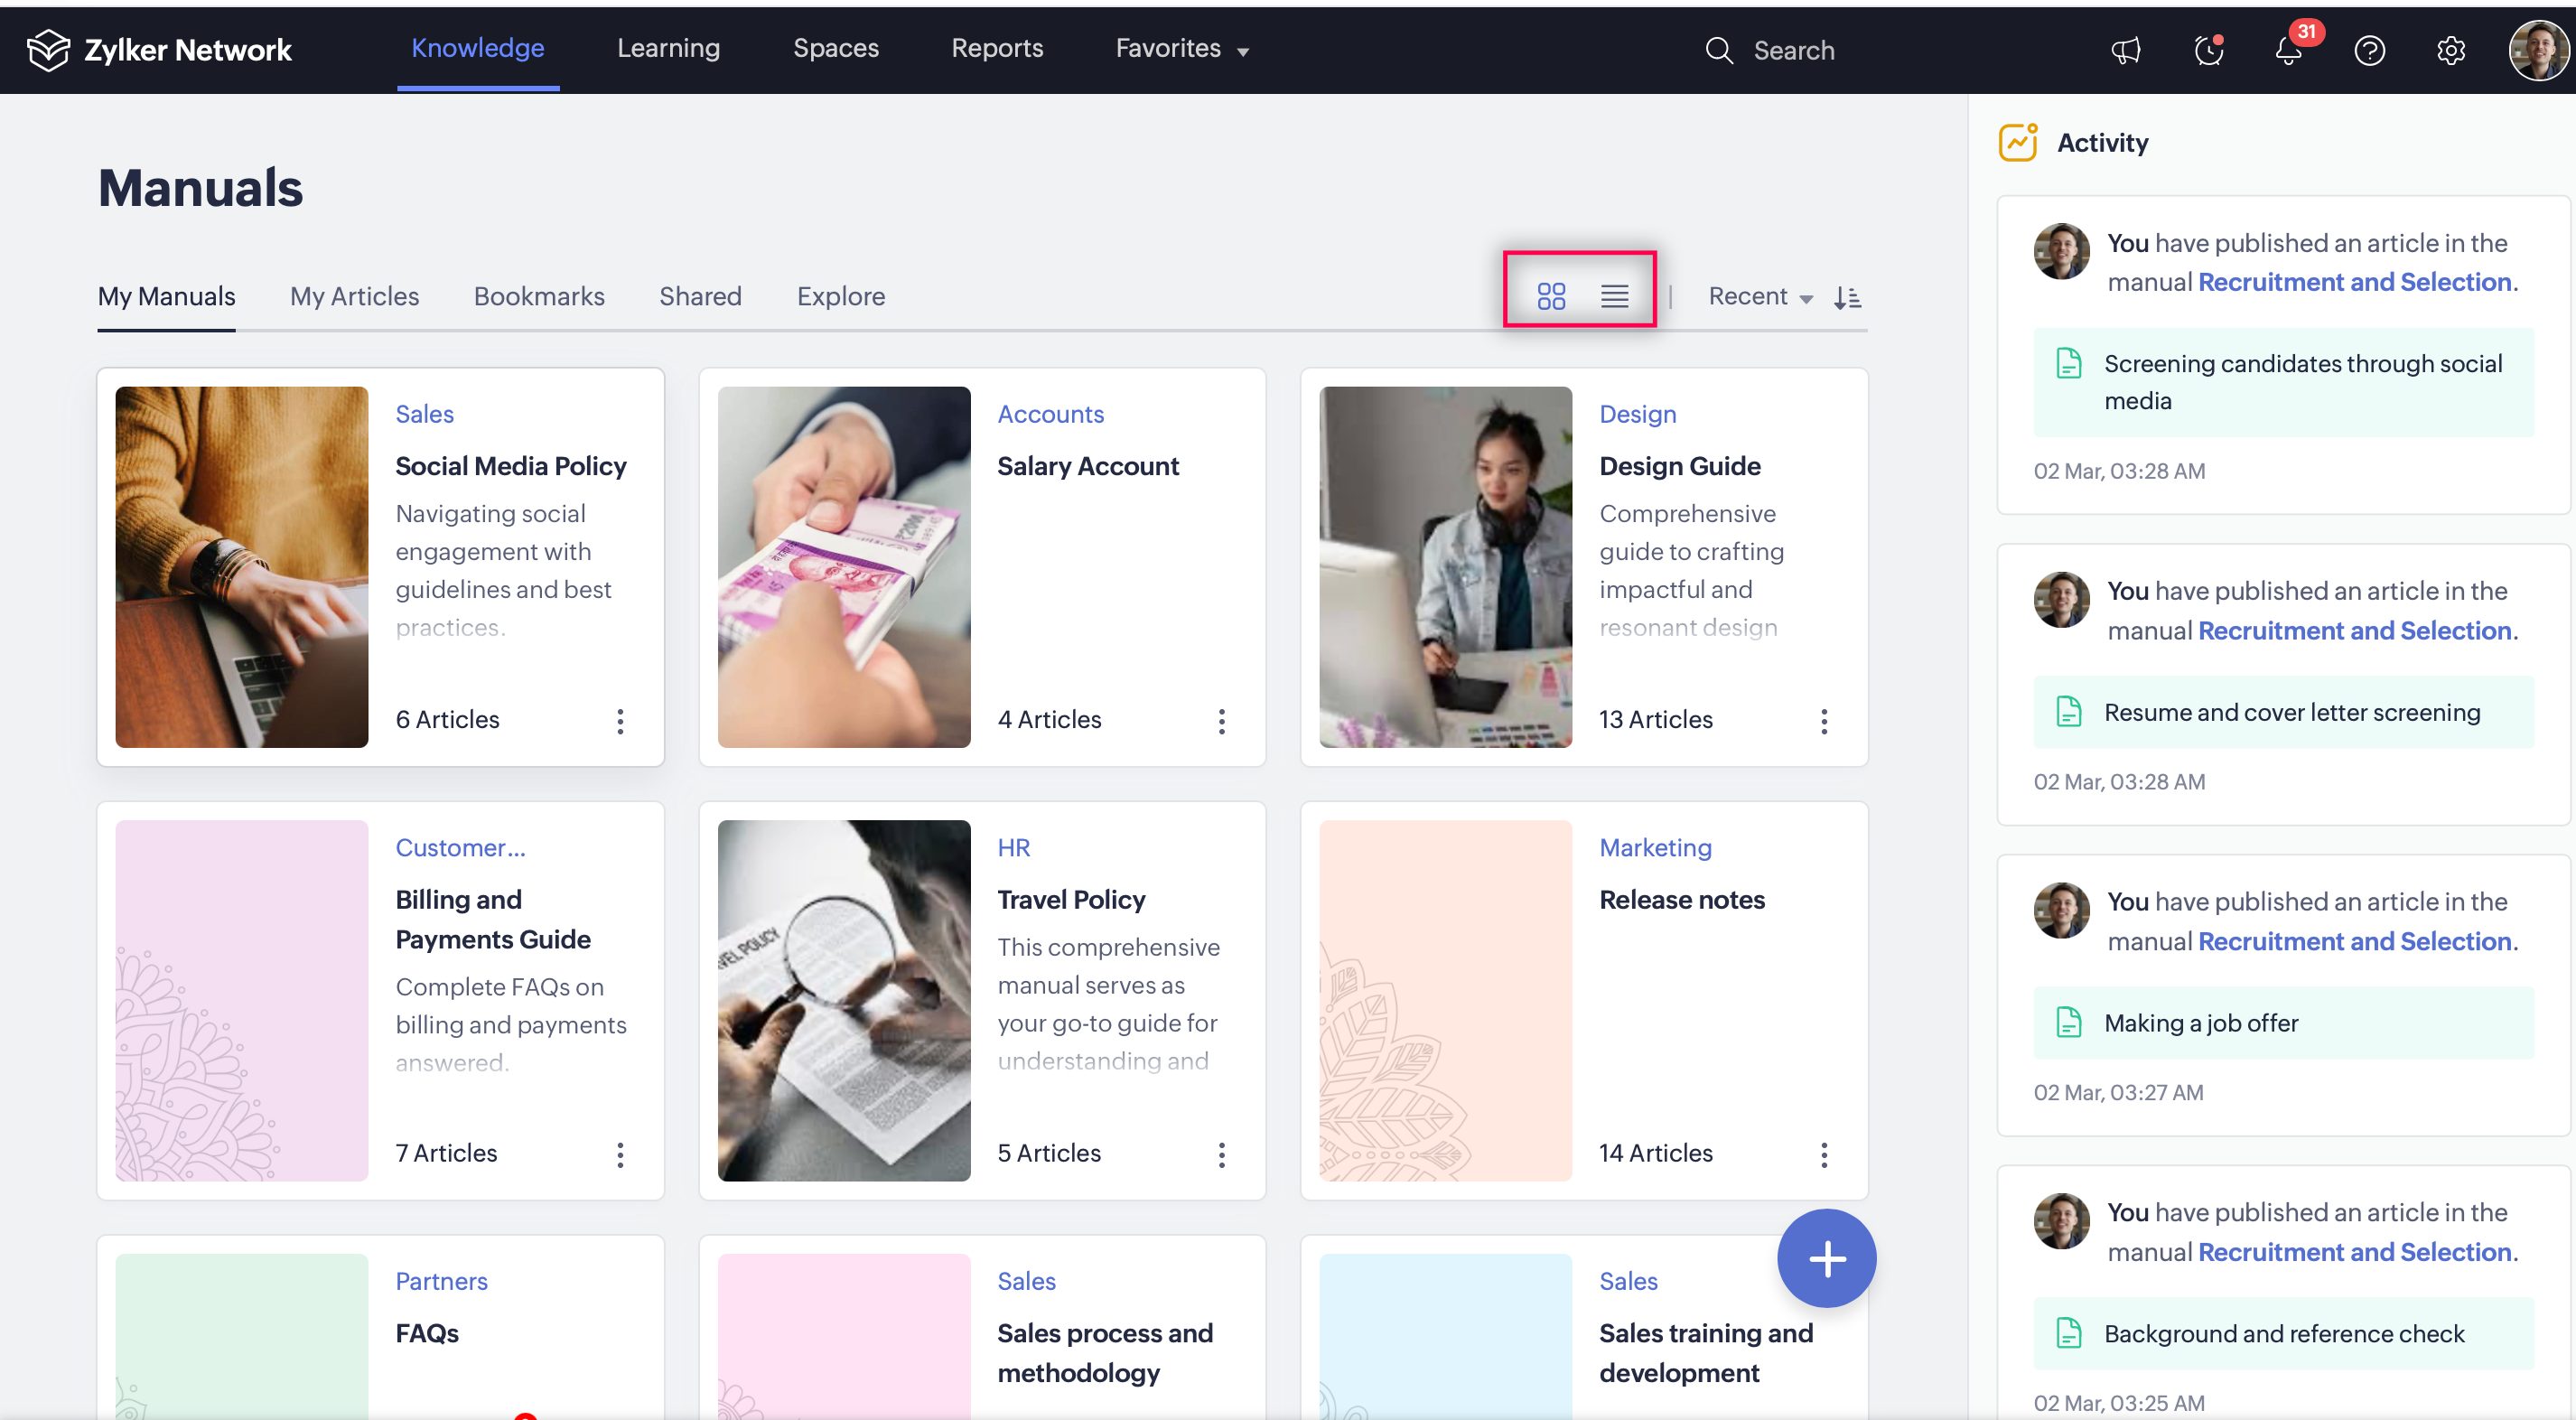Open the settings gear icon
Screen dimensions: 2576x1420
click(2450, 50)
